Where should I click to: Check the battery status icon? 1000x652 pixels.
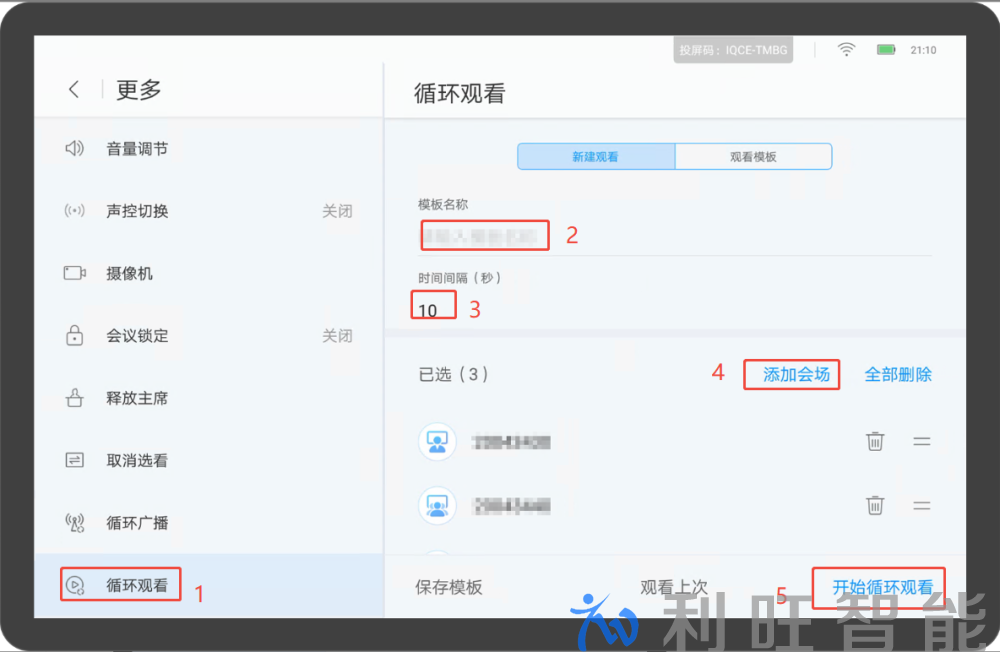(x=886, y=49)
